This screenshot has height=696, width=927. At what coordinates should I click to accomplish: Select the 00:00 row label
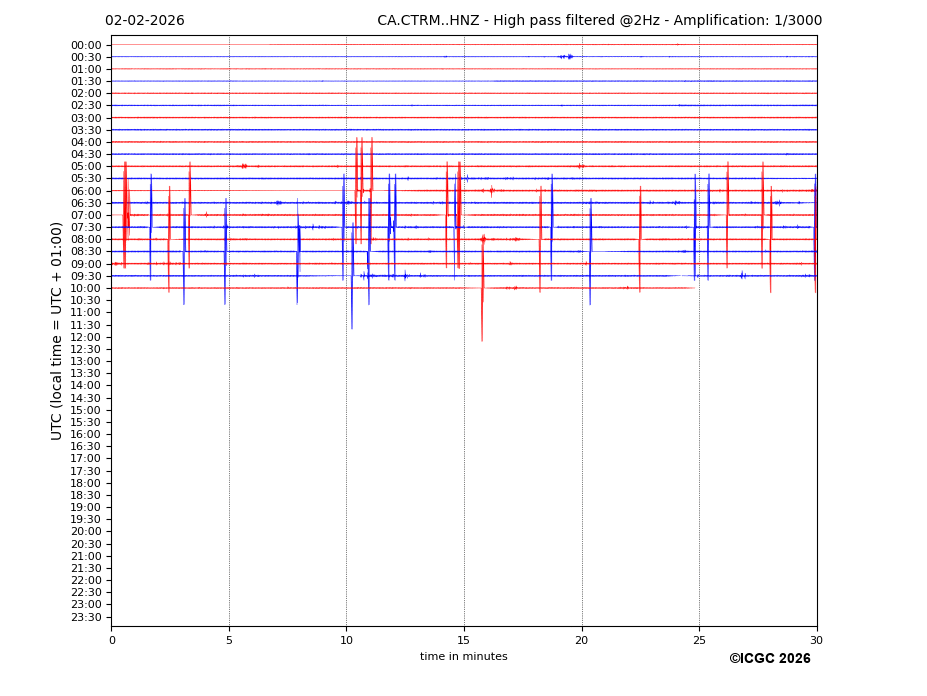pyautogui.click(x=86, y=45)
